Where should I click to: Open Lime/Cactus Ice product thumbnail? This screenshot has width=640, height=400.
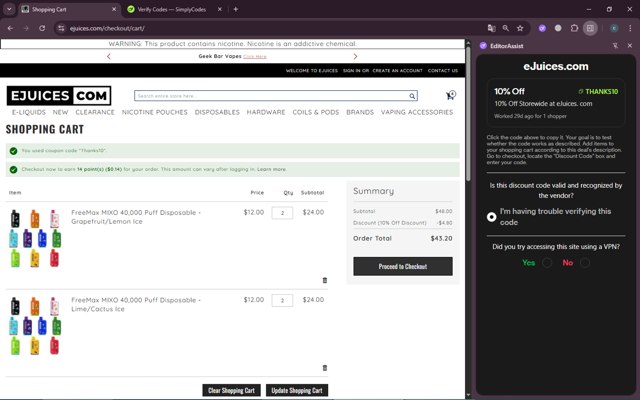tap(35, 326)
